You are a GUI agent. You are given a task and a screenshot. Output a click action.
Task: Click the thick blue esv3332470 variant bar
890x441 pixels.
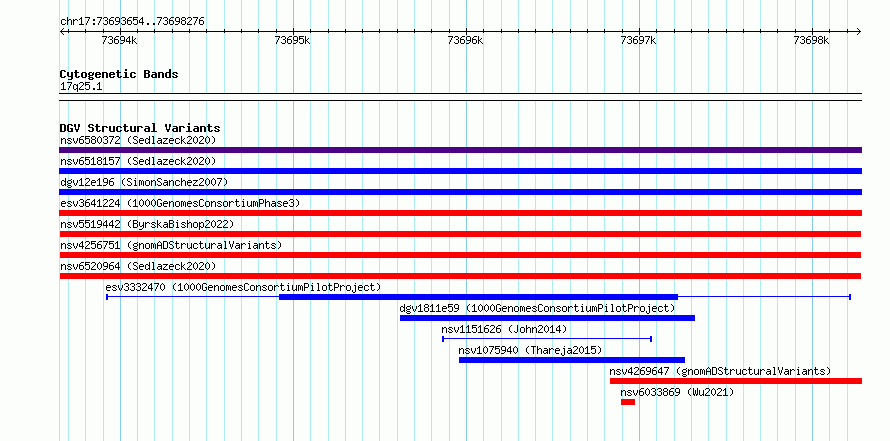tap(478, 297)
